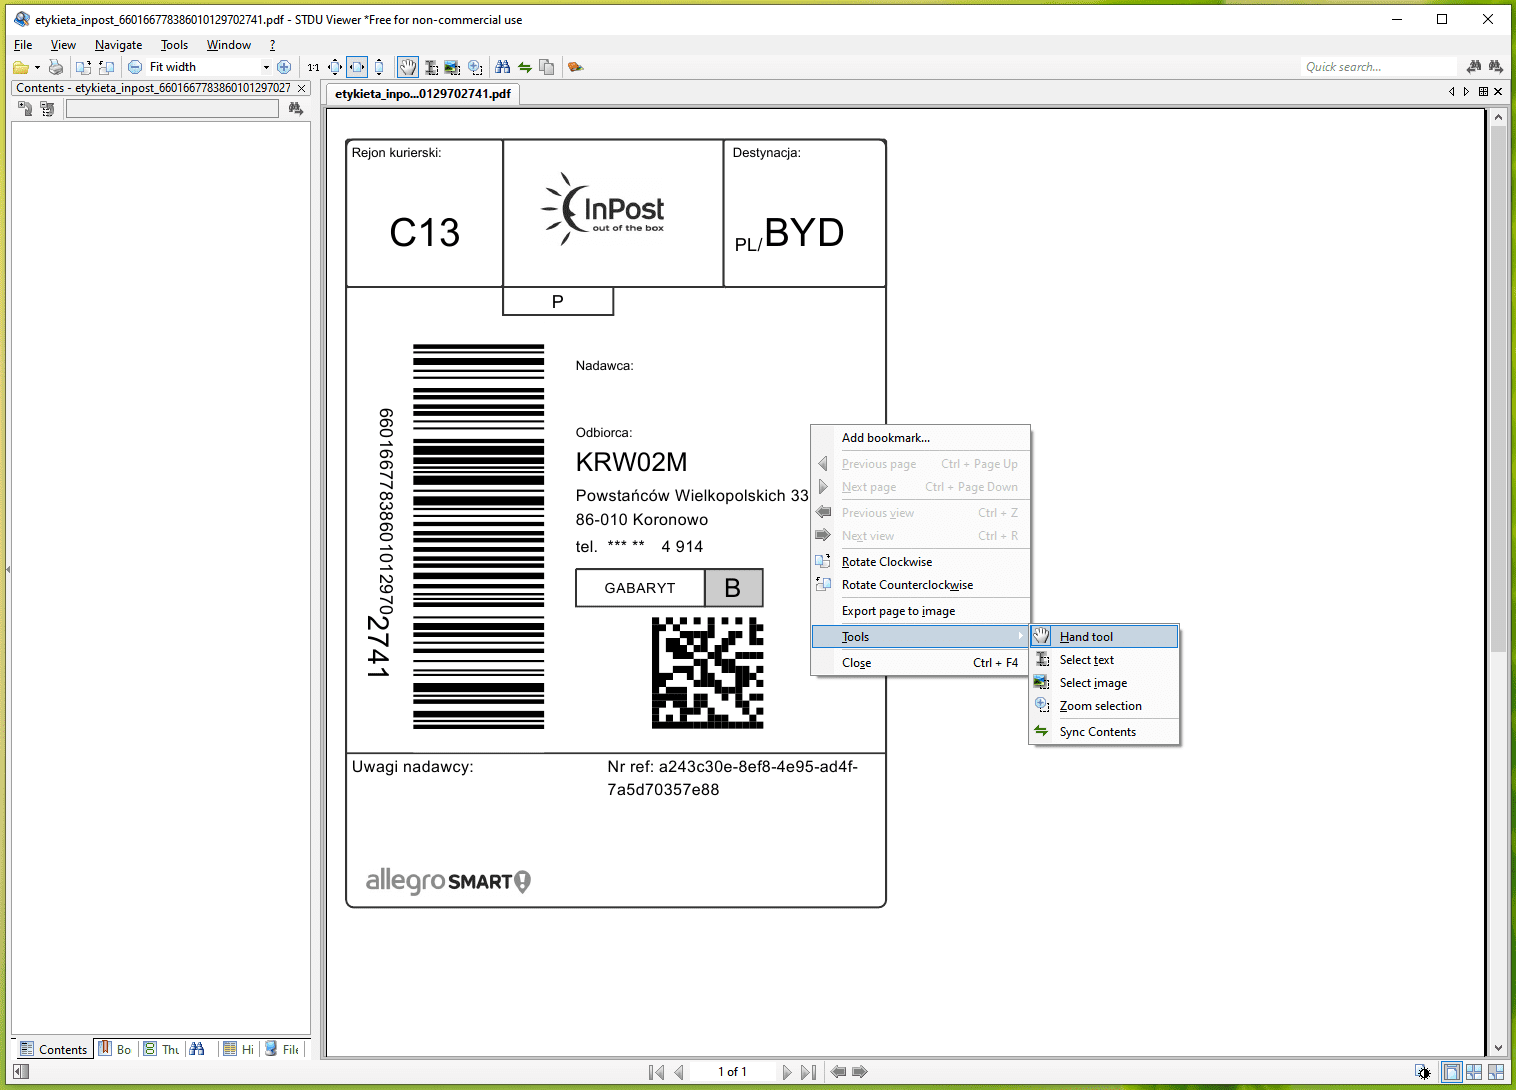Select Hand tool in submenu
The width and height of the screenshot is (1516, 1090).
1104,637
